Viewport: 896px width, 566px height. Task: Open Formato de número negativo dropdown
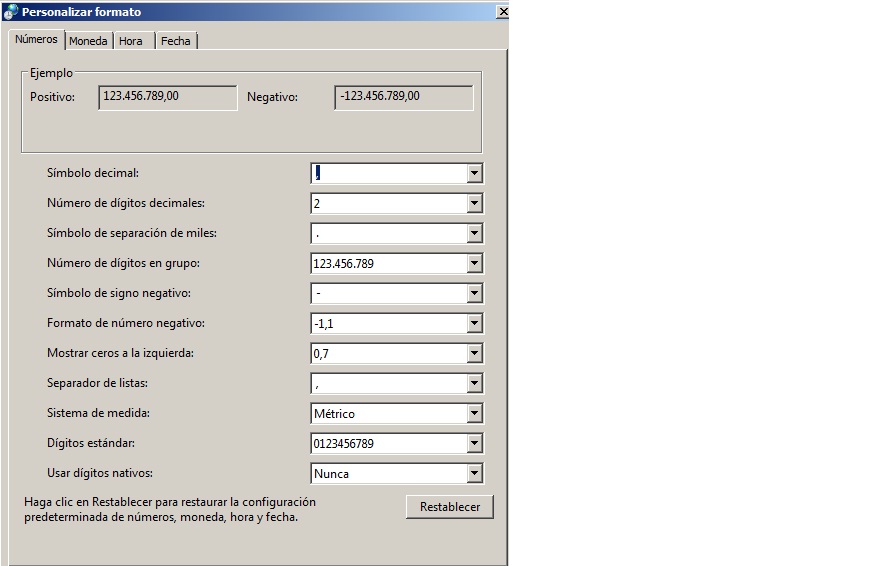tap(474, 324)
